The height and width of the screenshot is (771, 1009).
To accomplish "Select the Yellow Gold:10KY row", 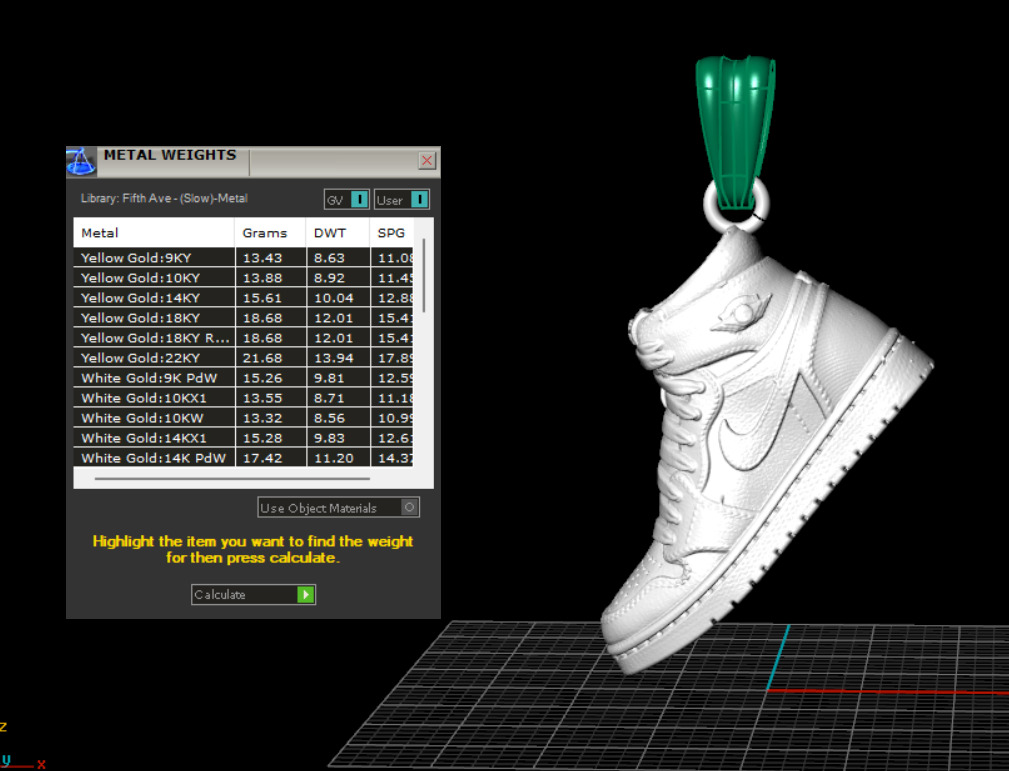I will (x=243, y=278).
